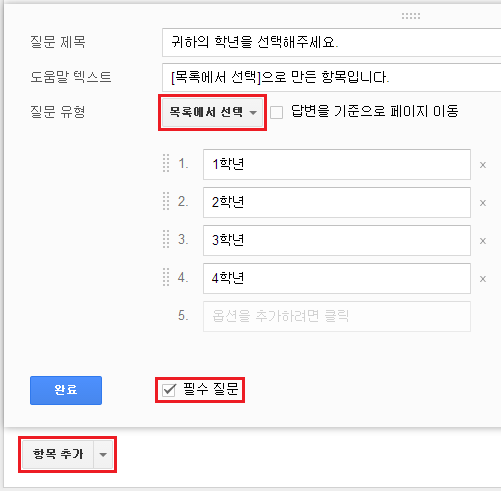Click the drag handle beside option 3

pos(166,239)
